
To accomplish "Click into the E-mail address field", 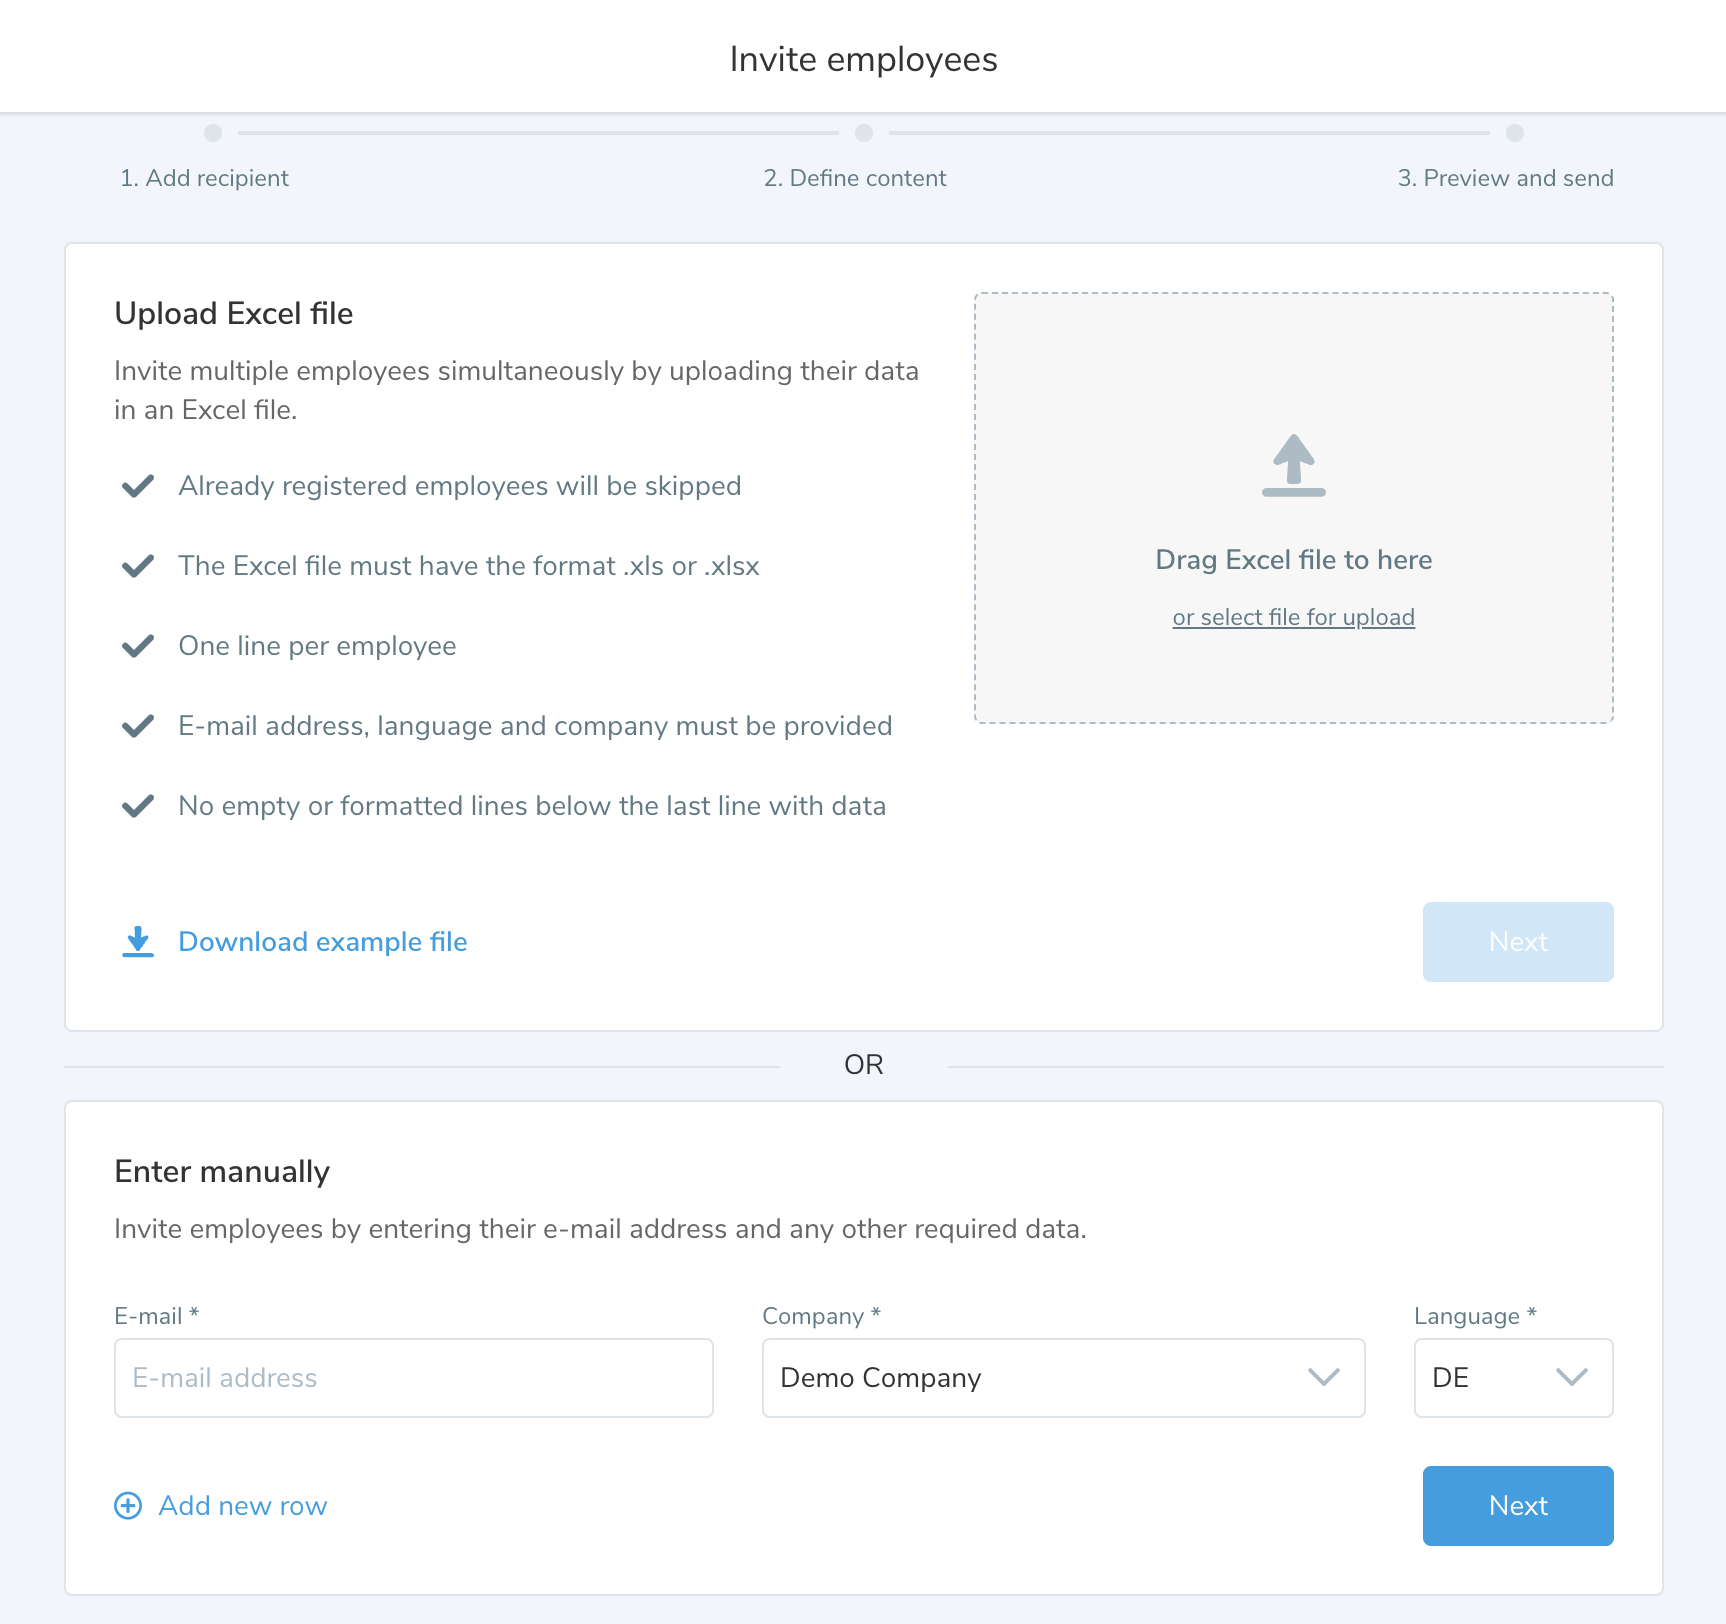I will 414,1378.
